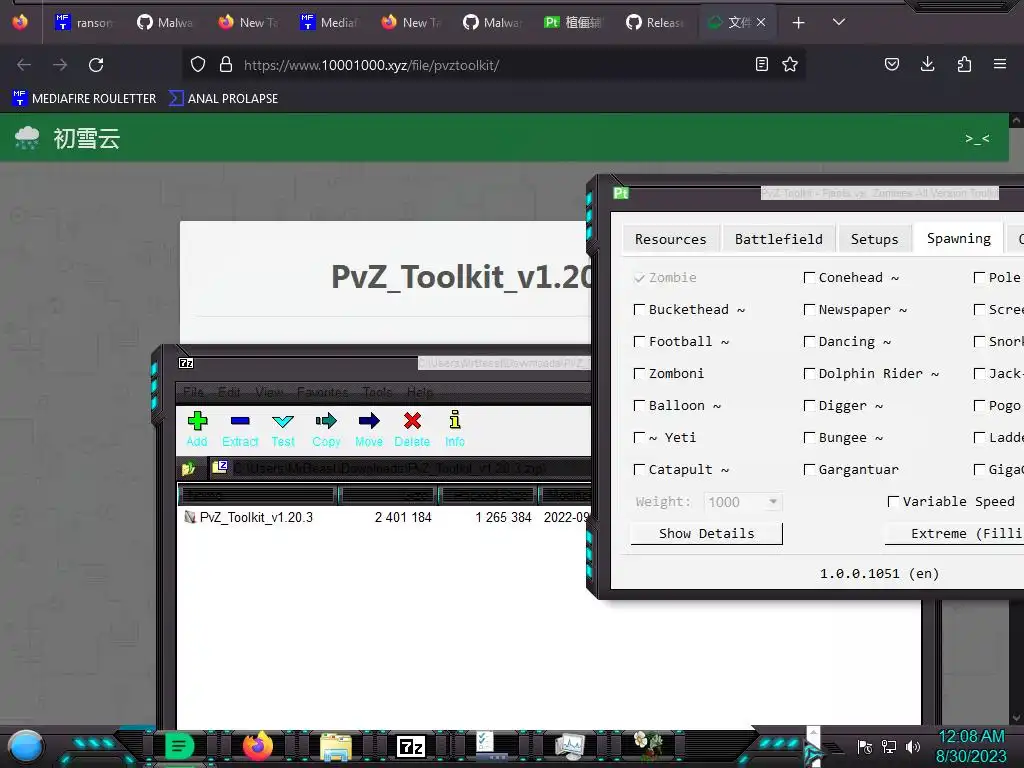Enable the Buckethead zombie checkbox

click(639, 310)
